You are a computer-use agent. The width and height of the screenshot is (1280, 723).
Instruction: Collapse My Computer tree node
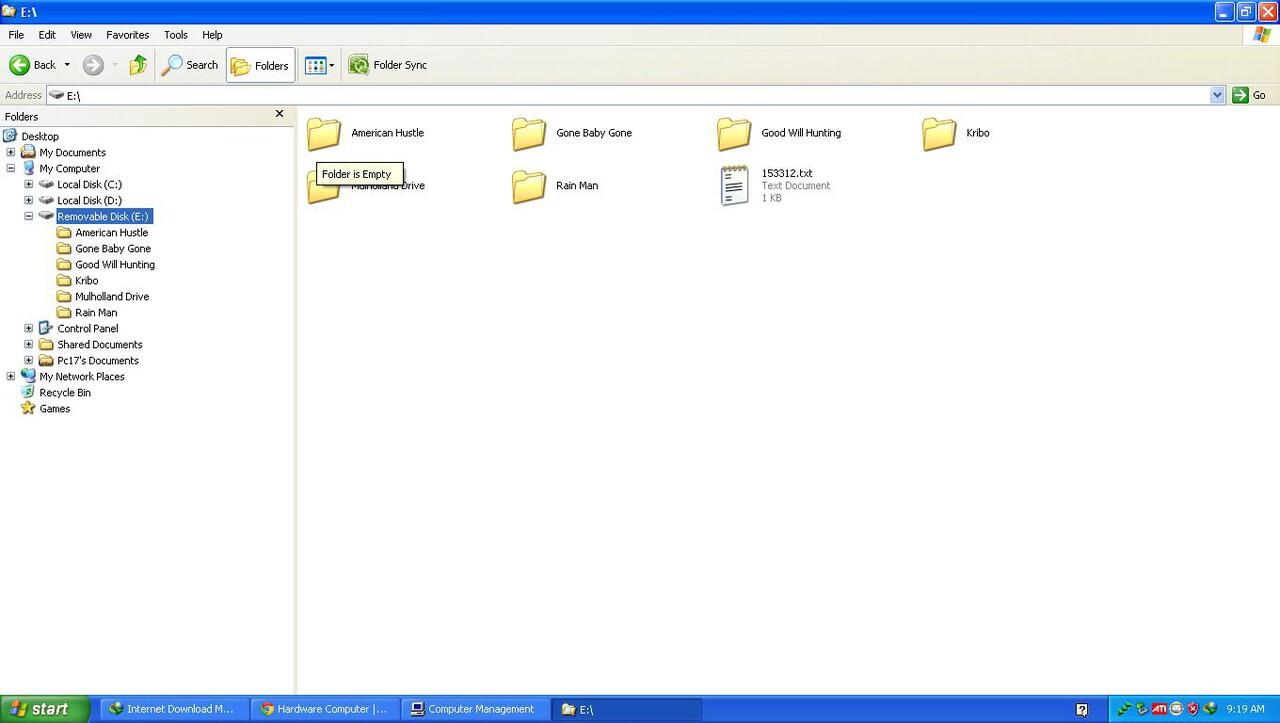pyautogui.click(x=11, y=169)
